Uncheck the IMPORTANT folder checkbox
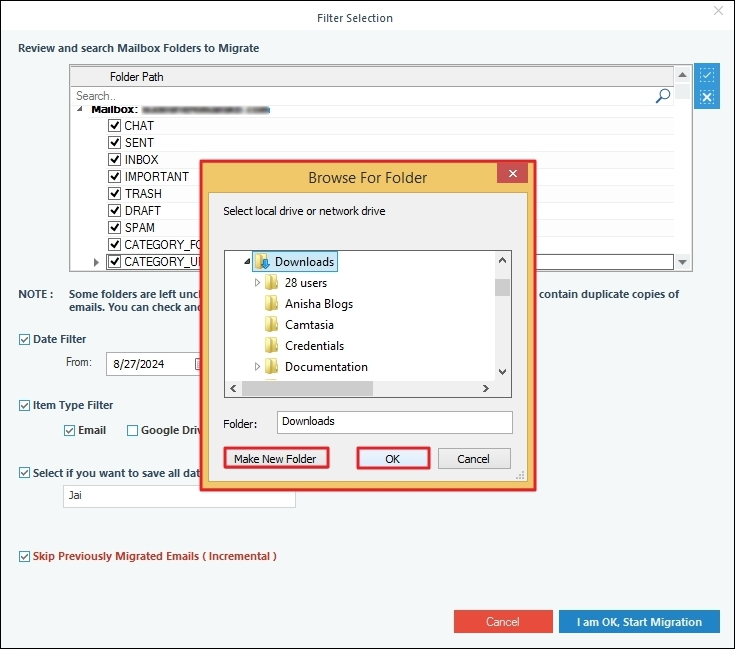The width and height of the screenshot is (735, 649). click(114, 176)
